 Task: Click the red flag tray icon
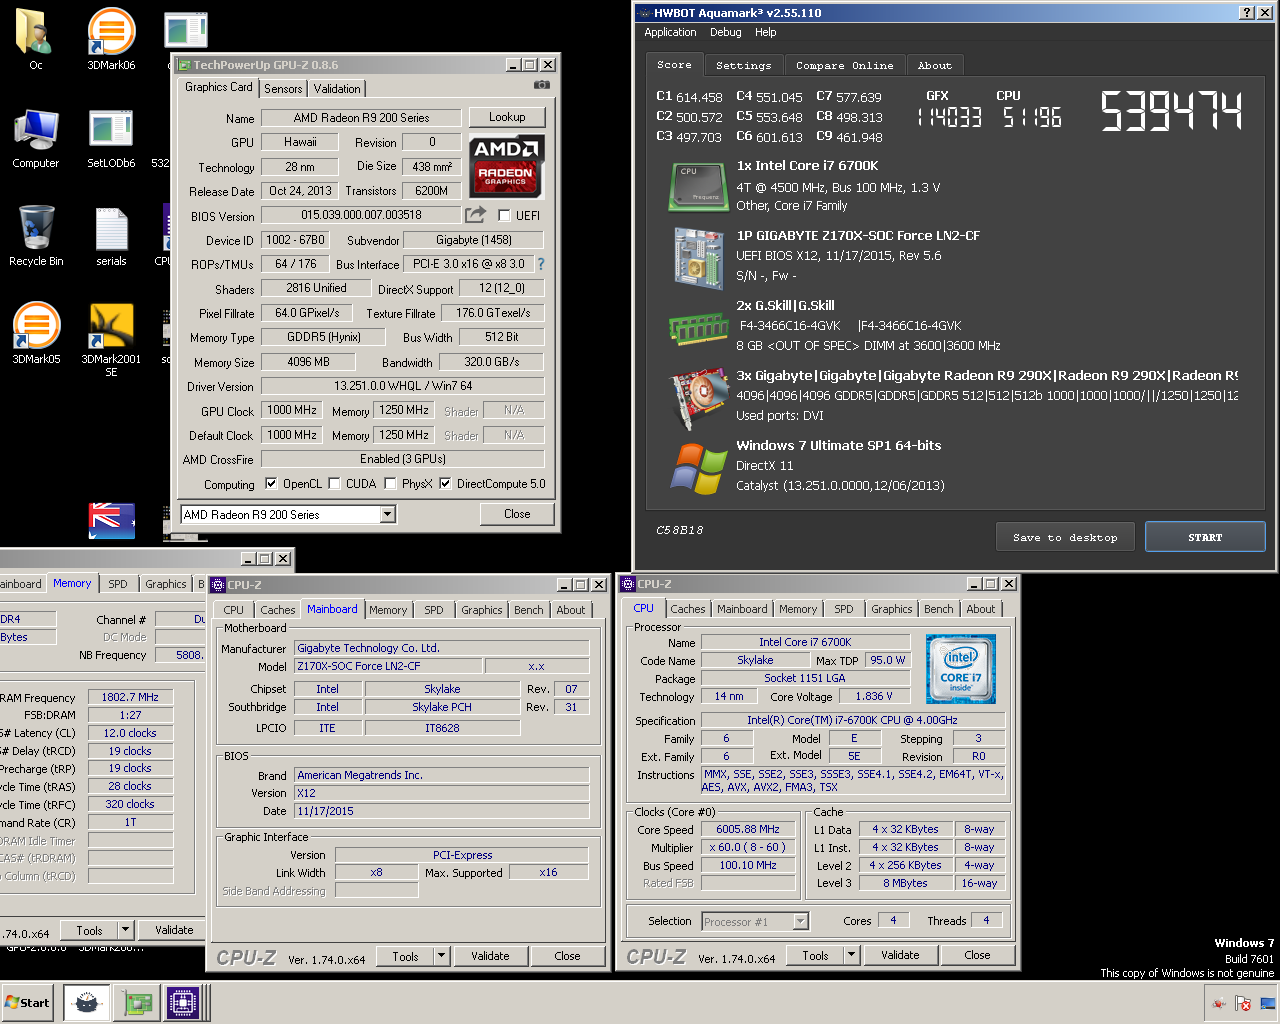(1243, 1003)
